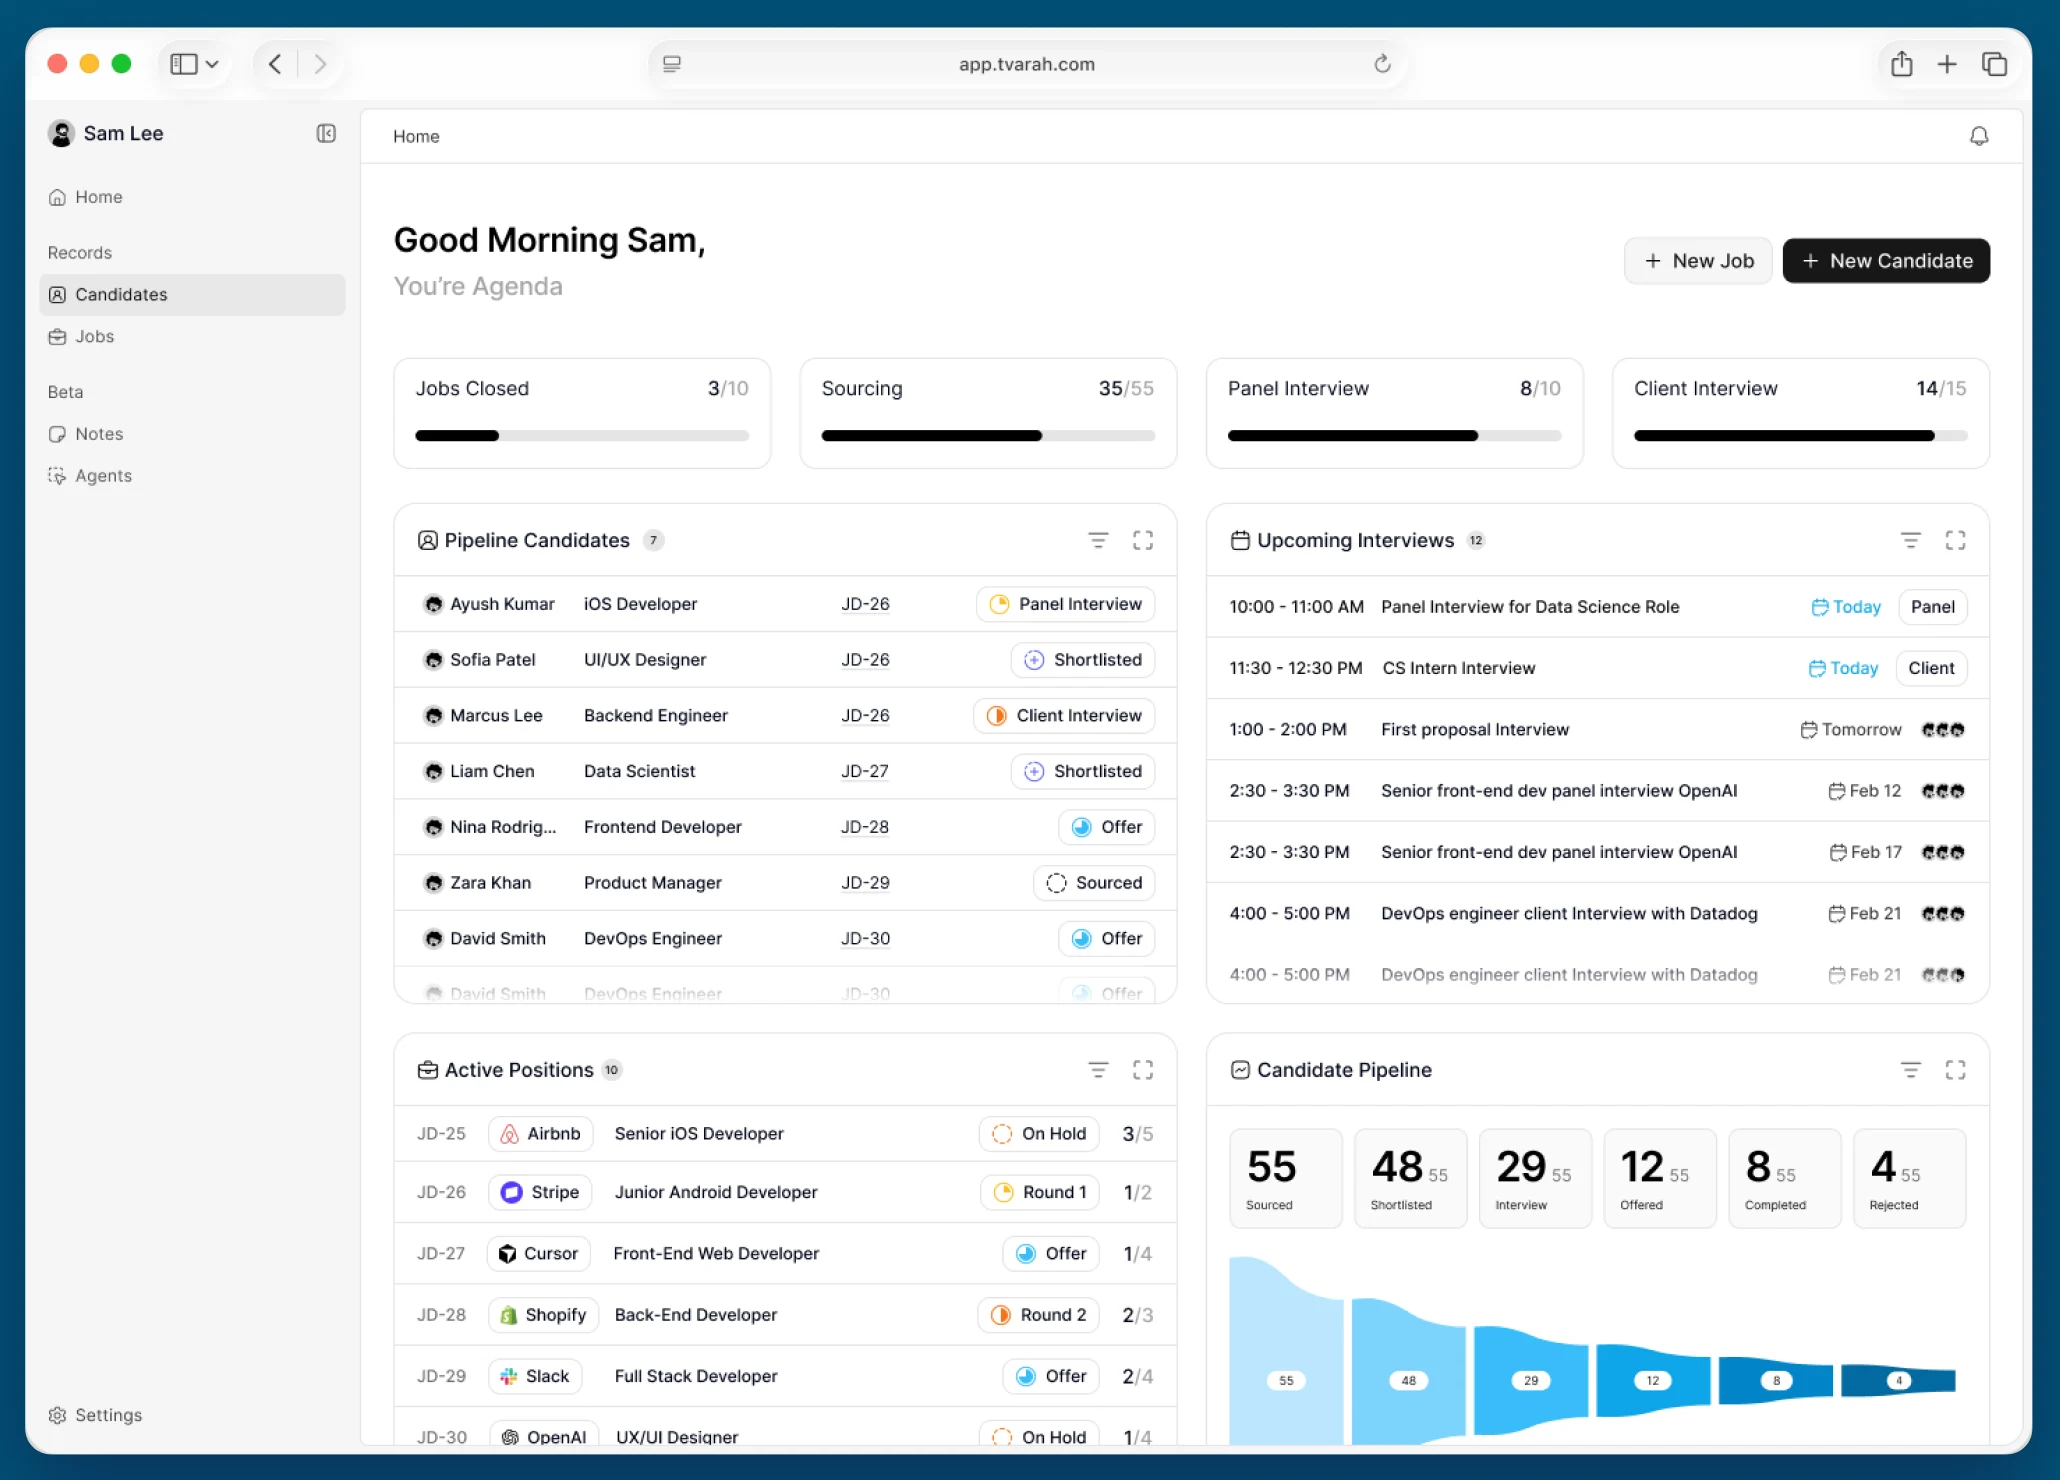Image resolution: width=2060 pixels, height=1480 pixels.
Task: Select the Airbnb company tag
Action: click(x=541, y=1134)
